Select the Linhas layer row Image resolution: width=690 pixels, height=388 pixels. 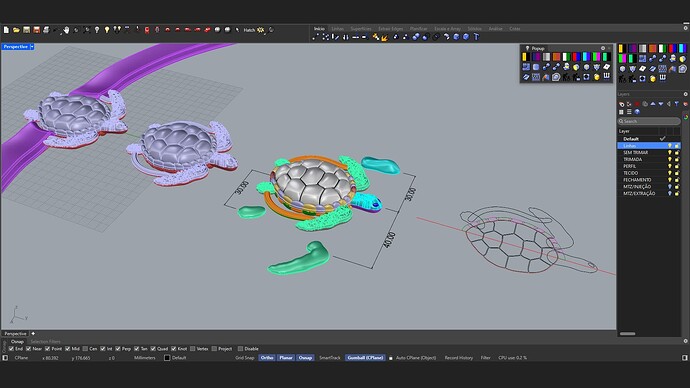[x=649, y=146]
